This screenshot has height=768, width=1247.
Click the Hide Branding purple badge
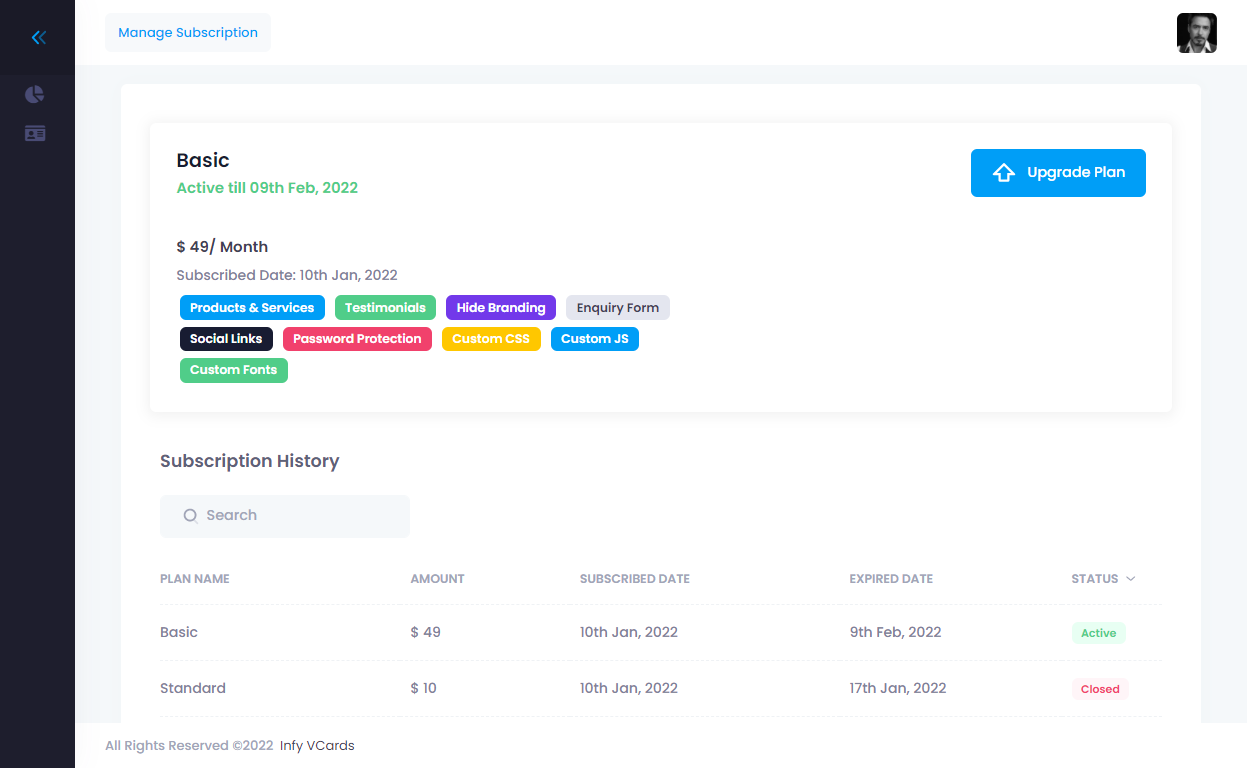point(500,308)
